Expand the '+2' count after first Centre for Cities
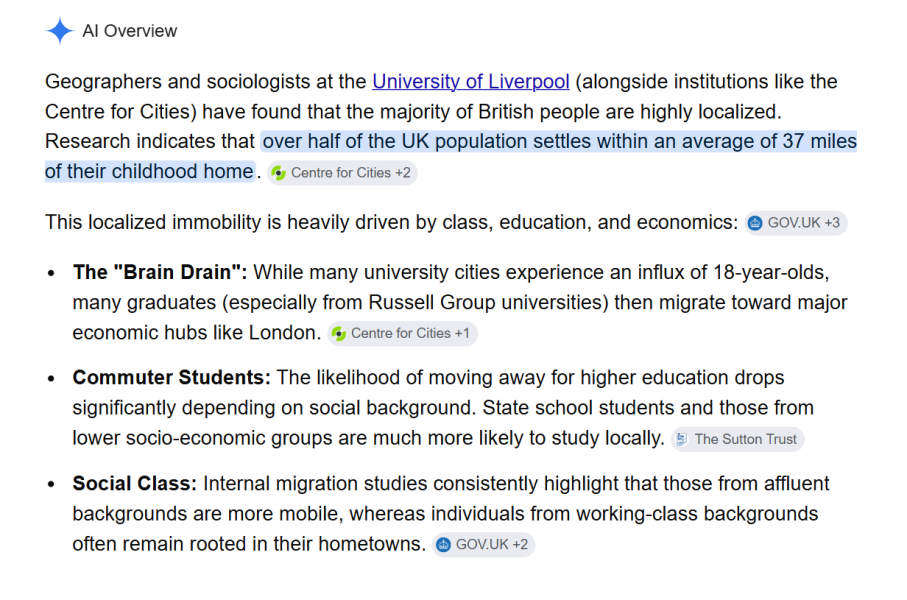This screenshot has height=600, width=907. click(403, 173)
